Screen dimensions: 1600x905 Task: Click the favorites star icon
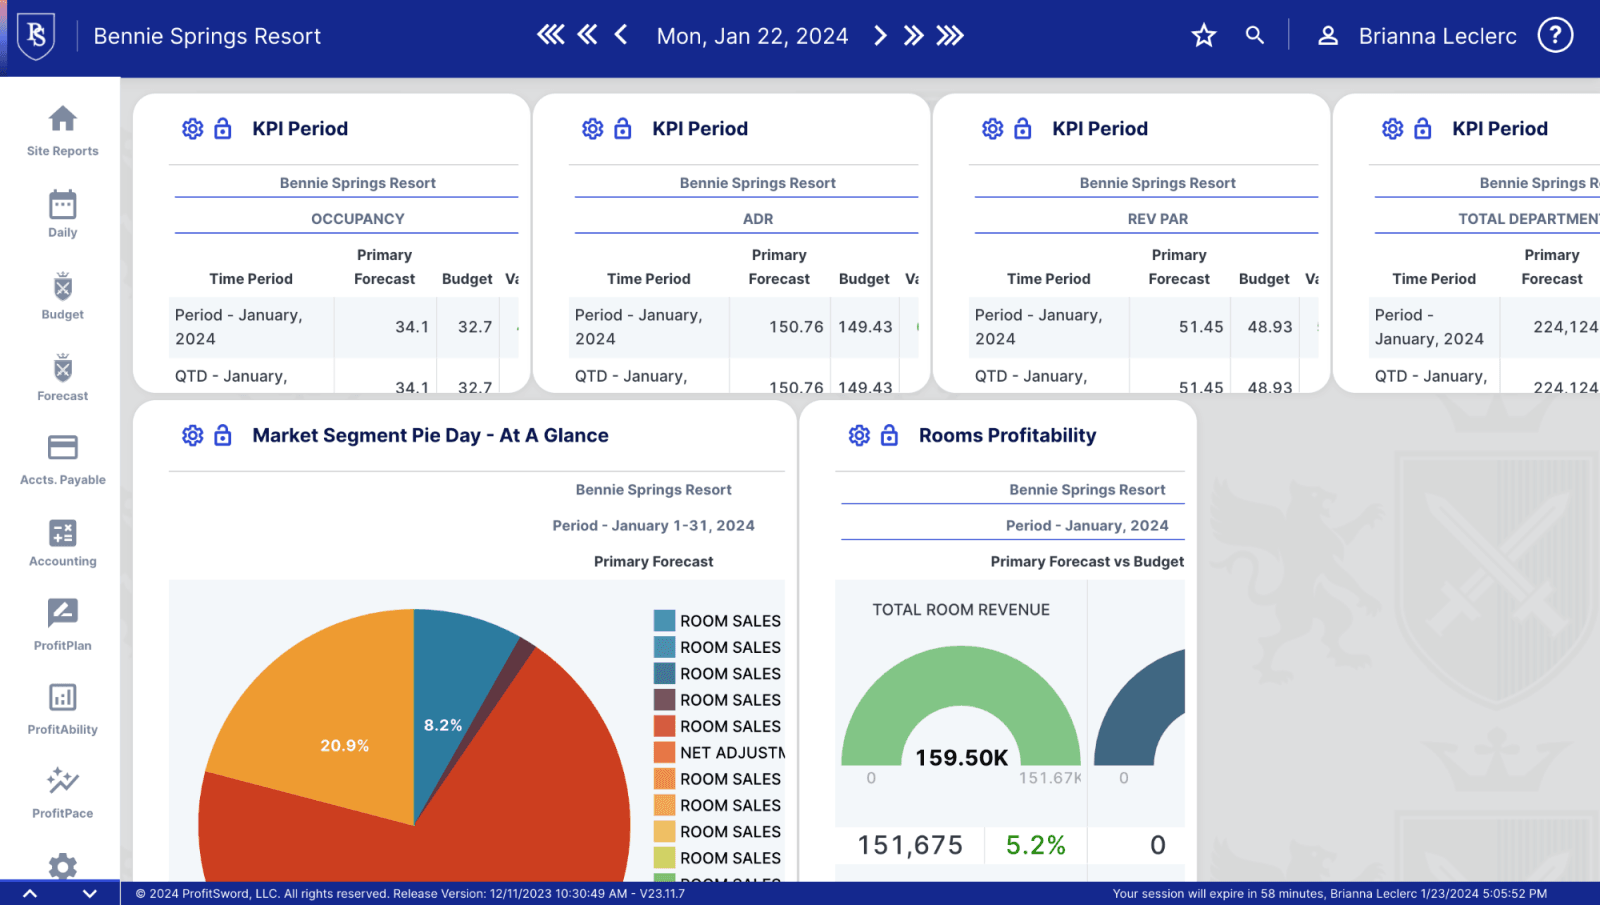coord(1203,36)
